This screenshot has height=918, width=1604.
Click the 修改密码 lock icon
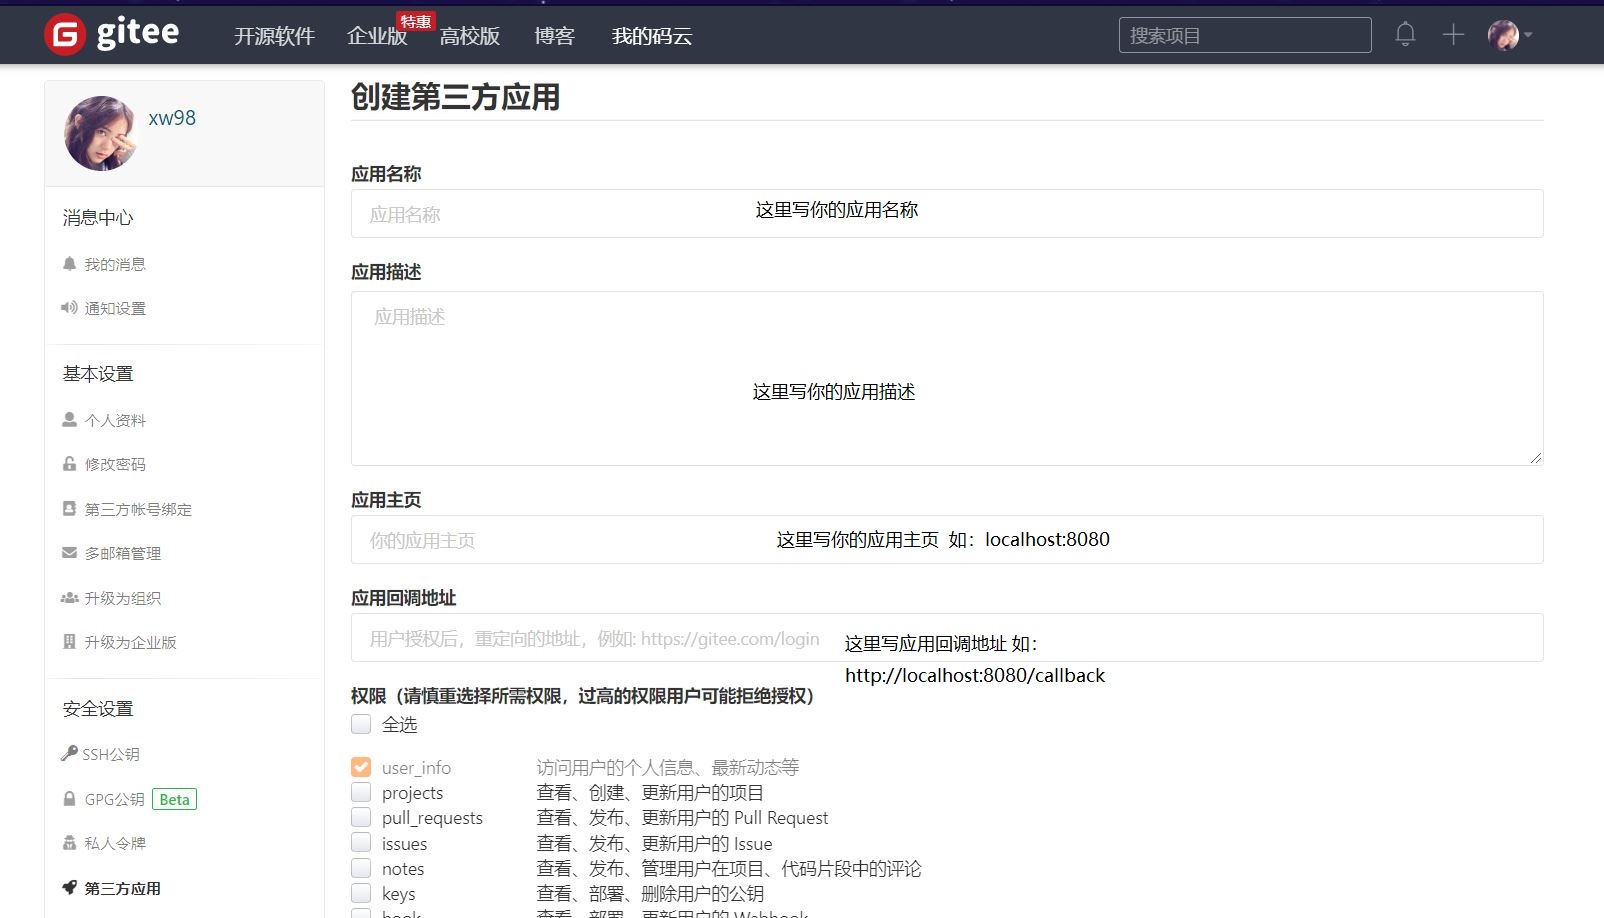click(x=68, y=464)
